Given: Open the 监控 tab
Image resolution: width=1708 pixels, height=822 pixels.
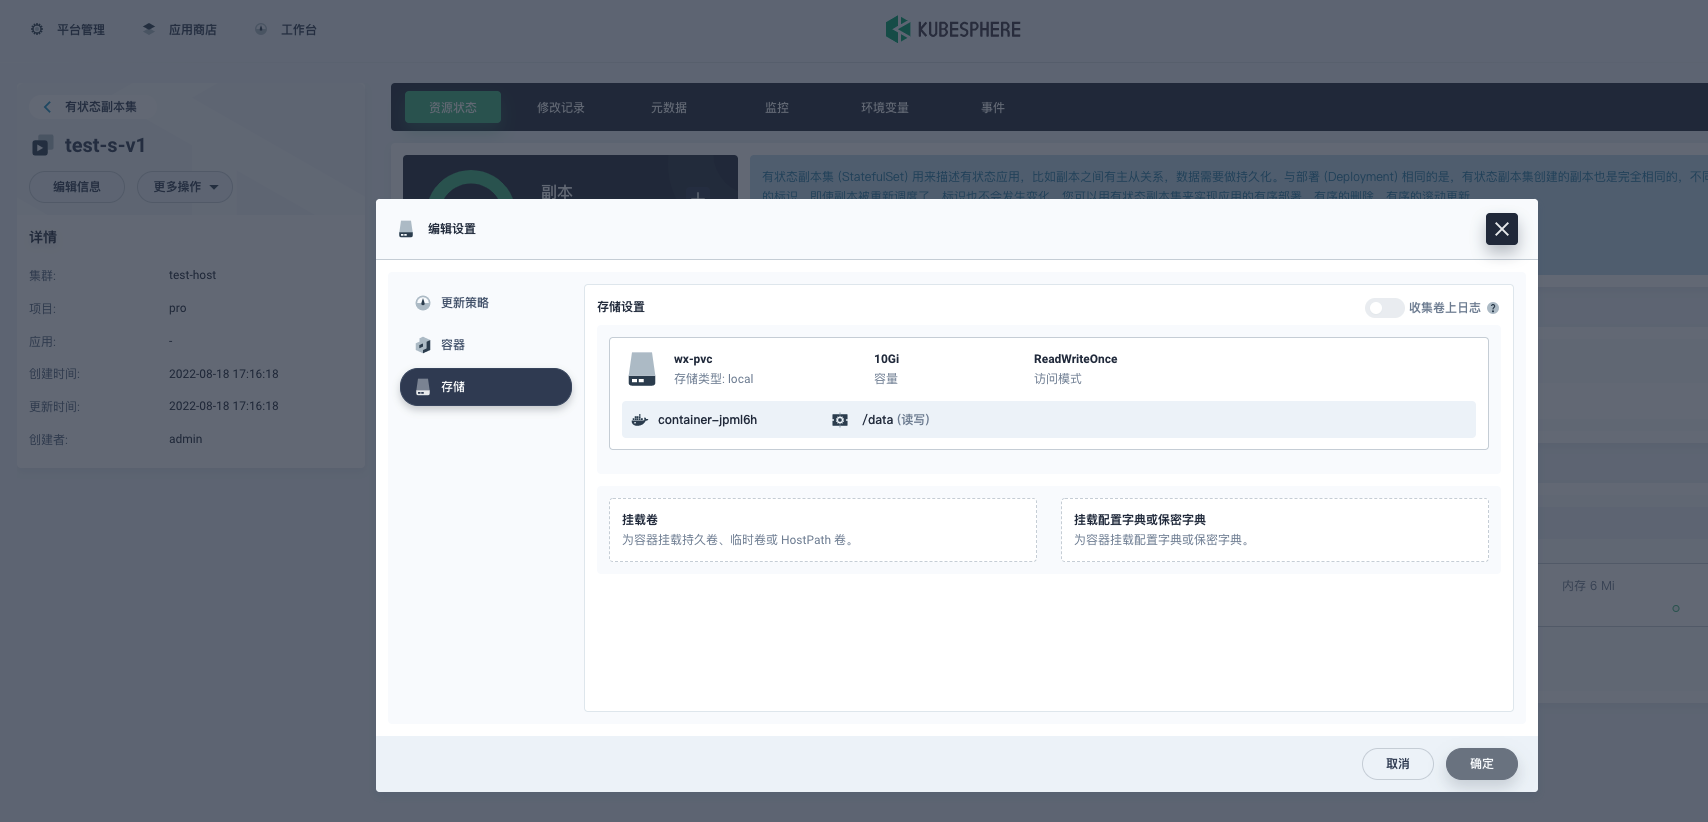Looking at the screenshot, I should point(777,107).
